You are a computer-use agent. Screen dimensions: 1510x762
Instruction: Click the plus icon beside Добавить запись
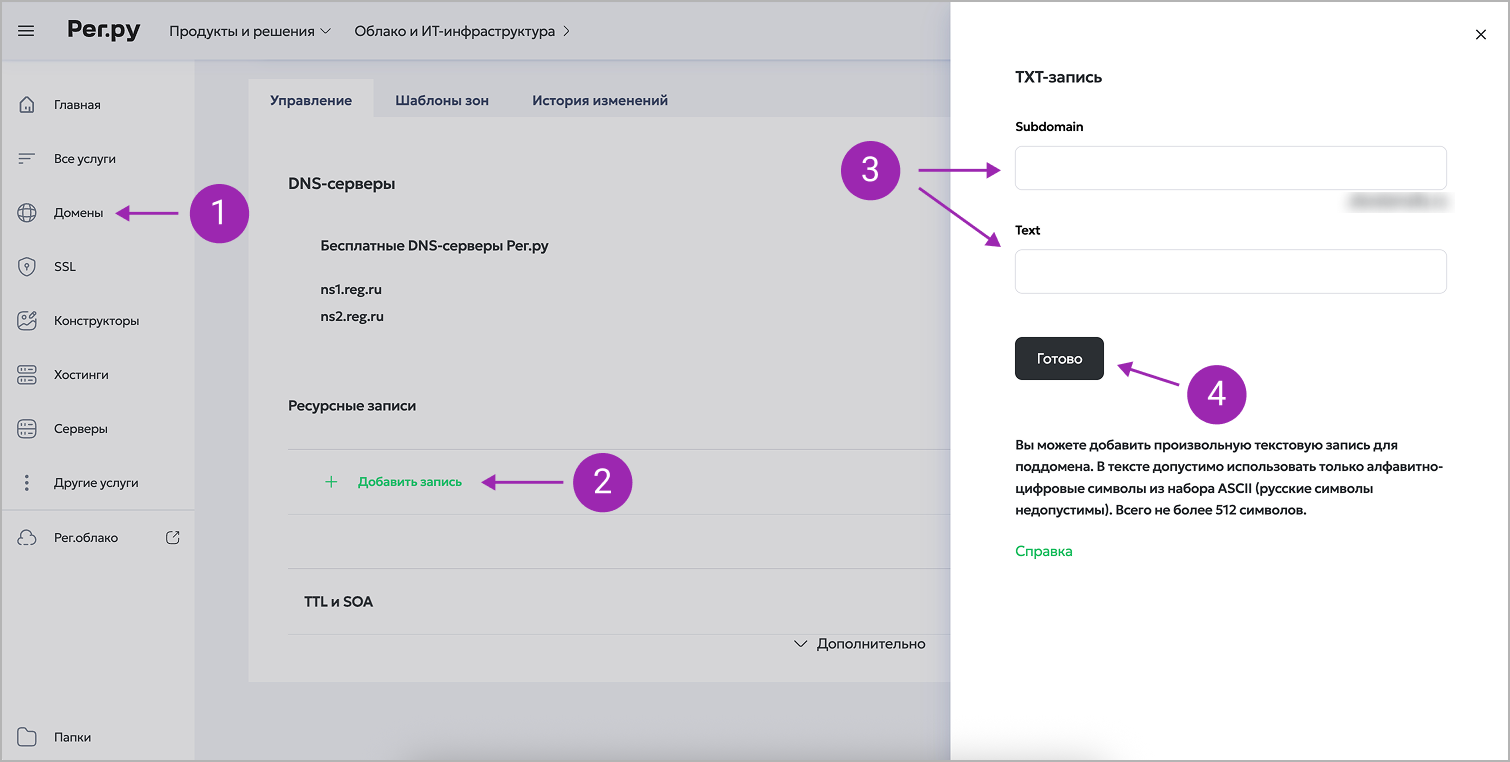pos(331,482)
